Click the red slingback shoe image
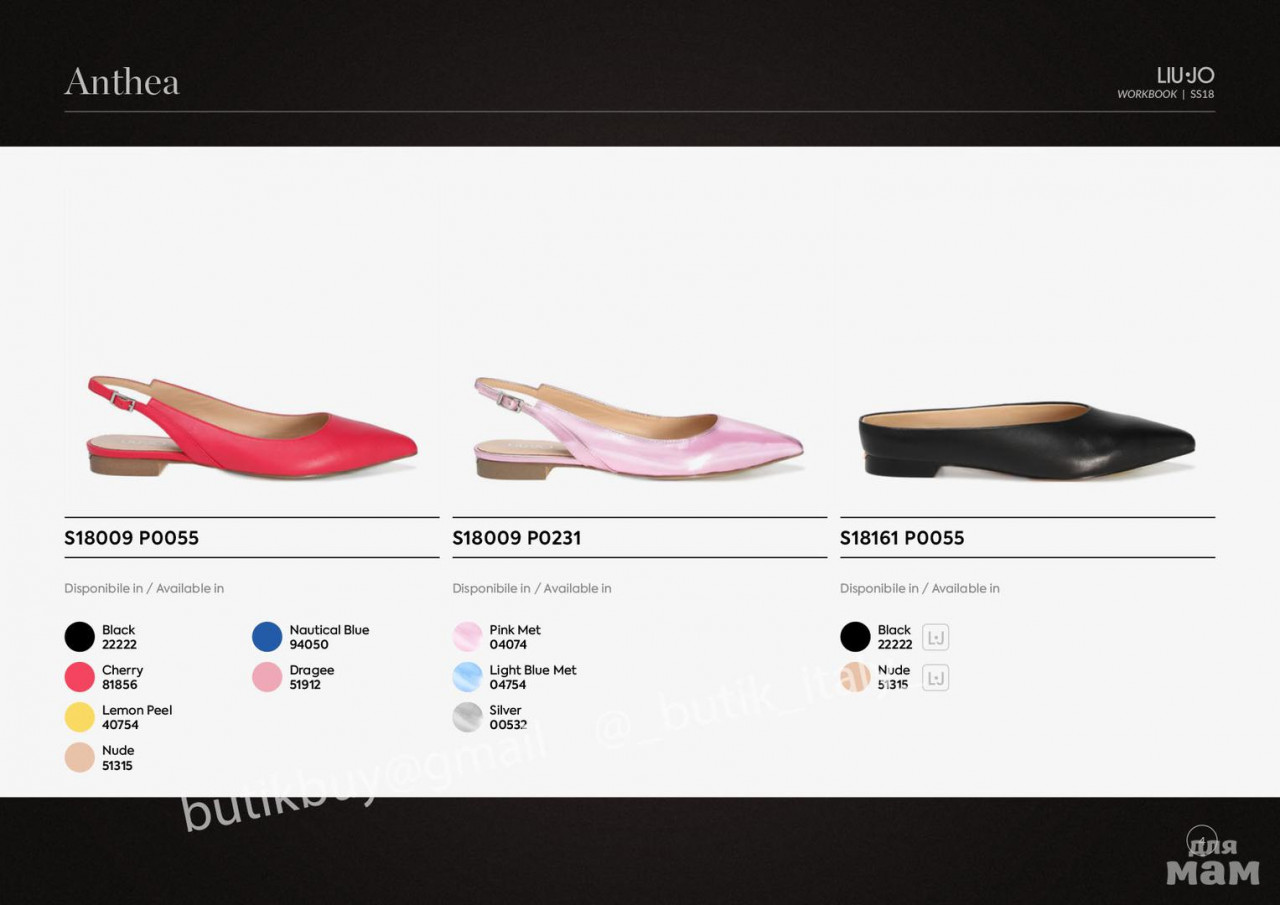This screenshot has width=1280, height=905. (x=252, y=427)
